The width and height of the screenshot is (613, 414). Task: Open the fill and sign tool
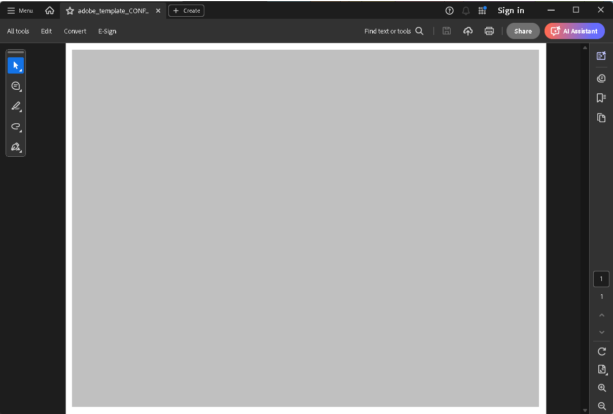[16, 147]
